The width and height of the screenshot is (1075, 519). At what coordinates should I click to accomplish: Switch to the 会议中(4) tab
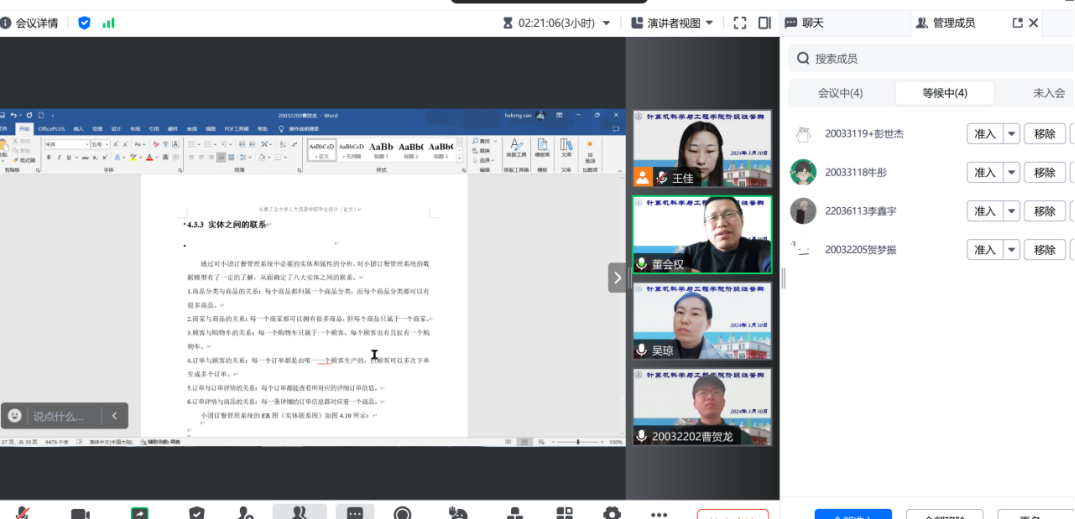click(x=840, y=93)
